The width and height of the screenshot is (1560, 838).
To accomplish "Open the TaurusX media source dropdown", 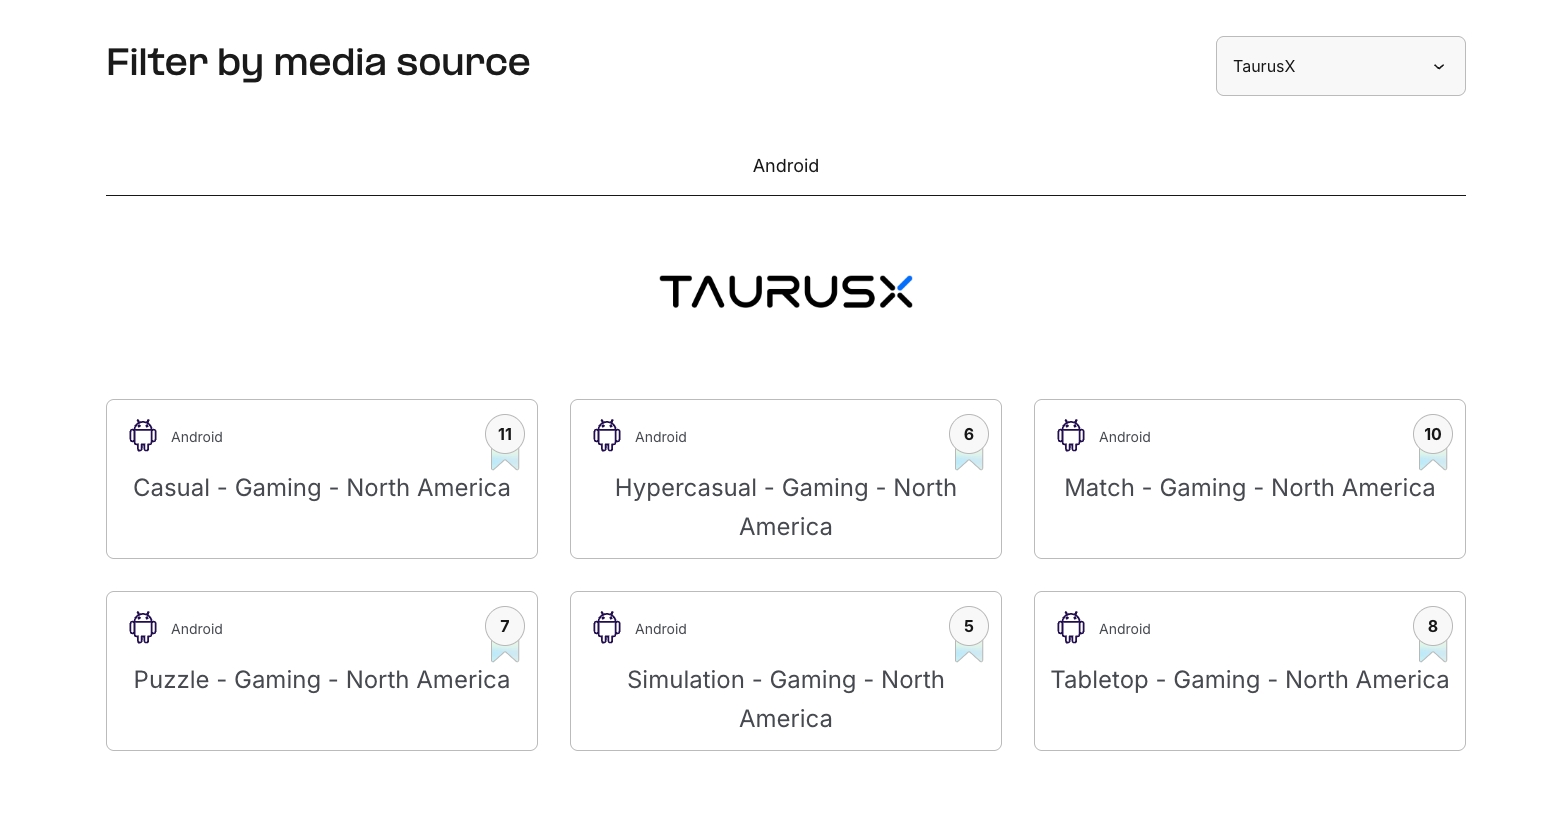I will click(1339, 66).
